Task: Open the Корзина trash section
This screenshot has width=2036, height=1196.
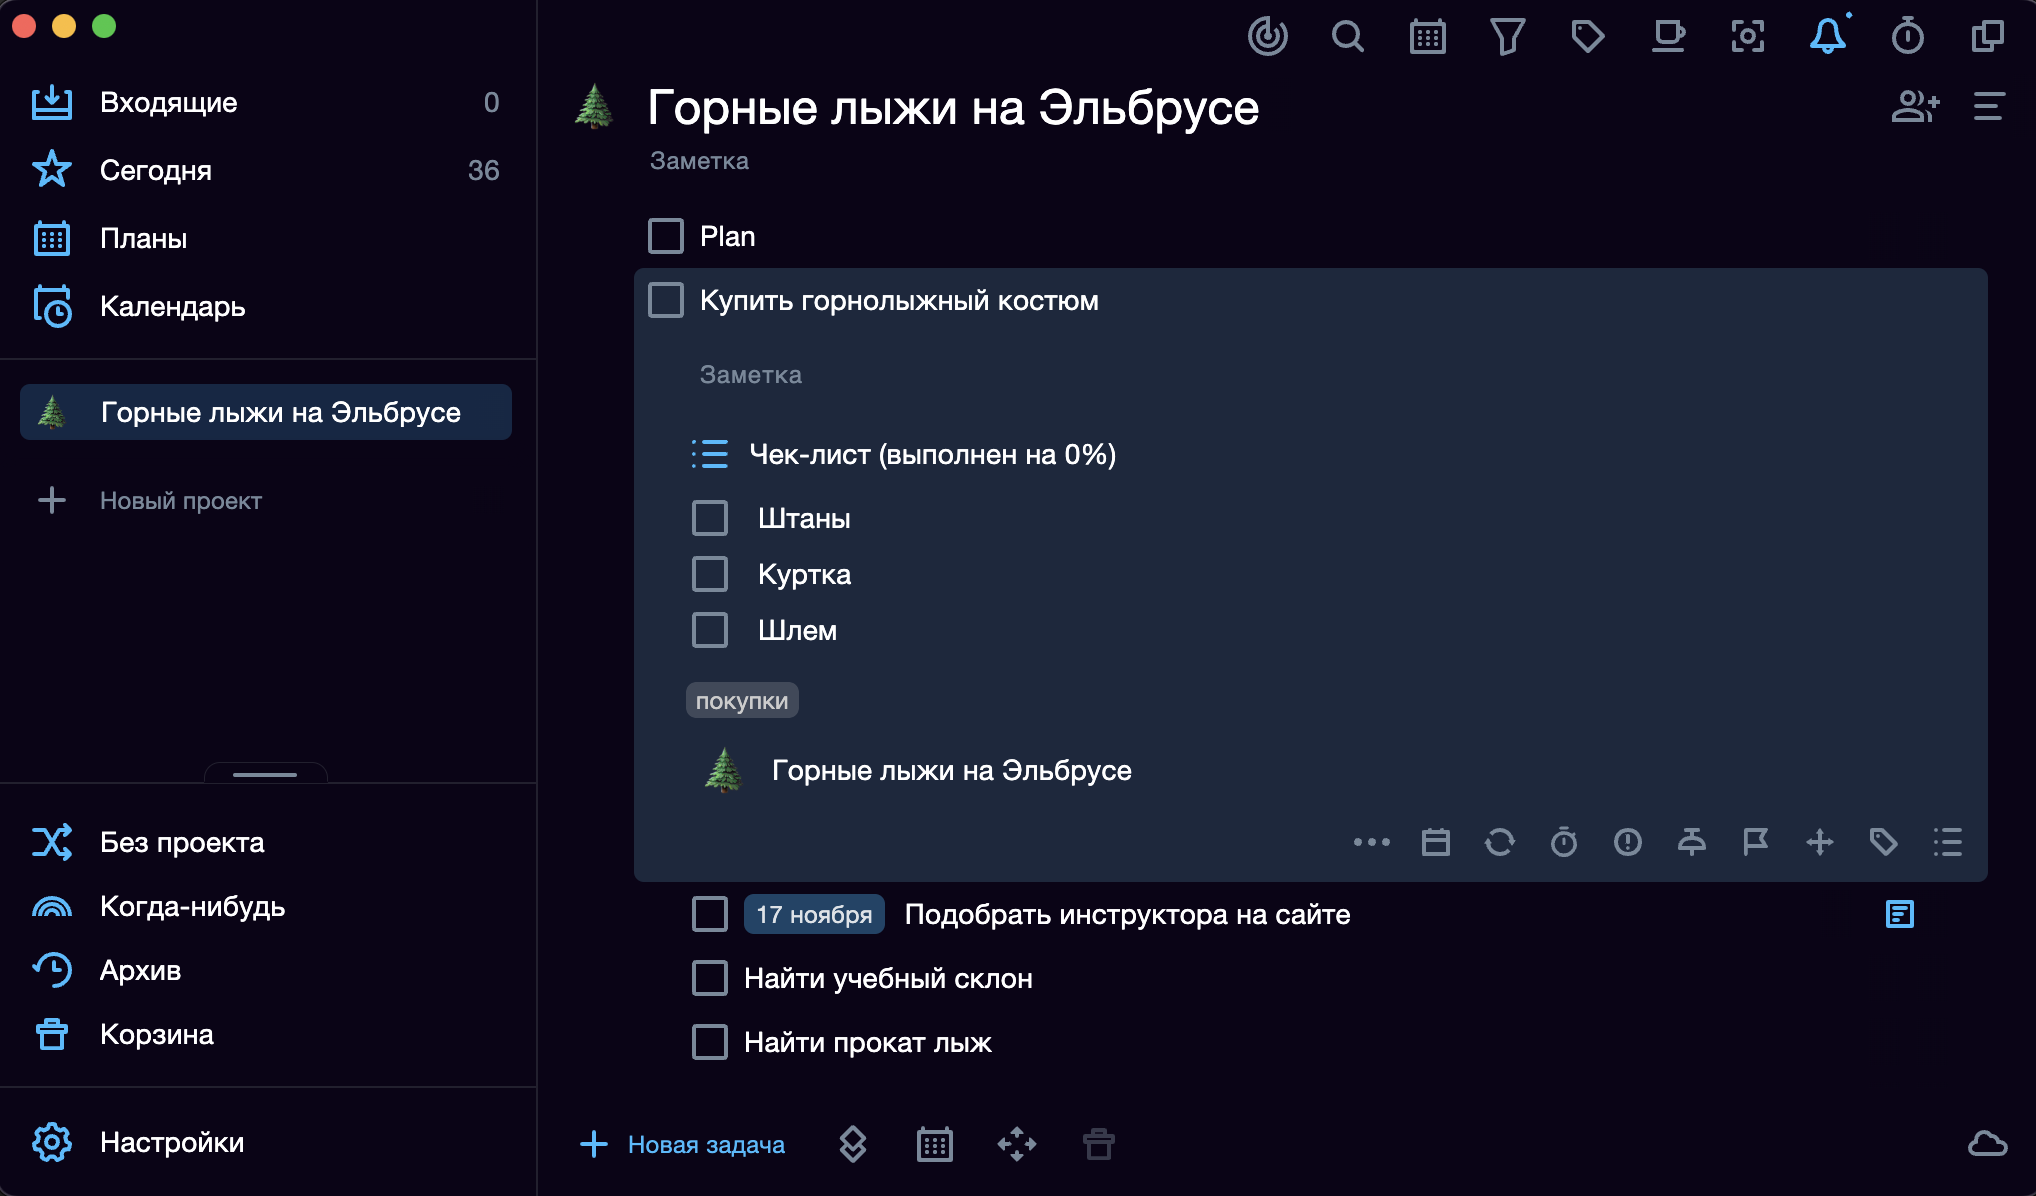Action: click(266, 1034)
